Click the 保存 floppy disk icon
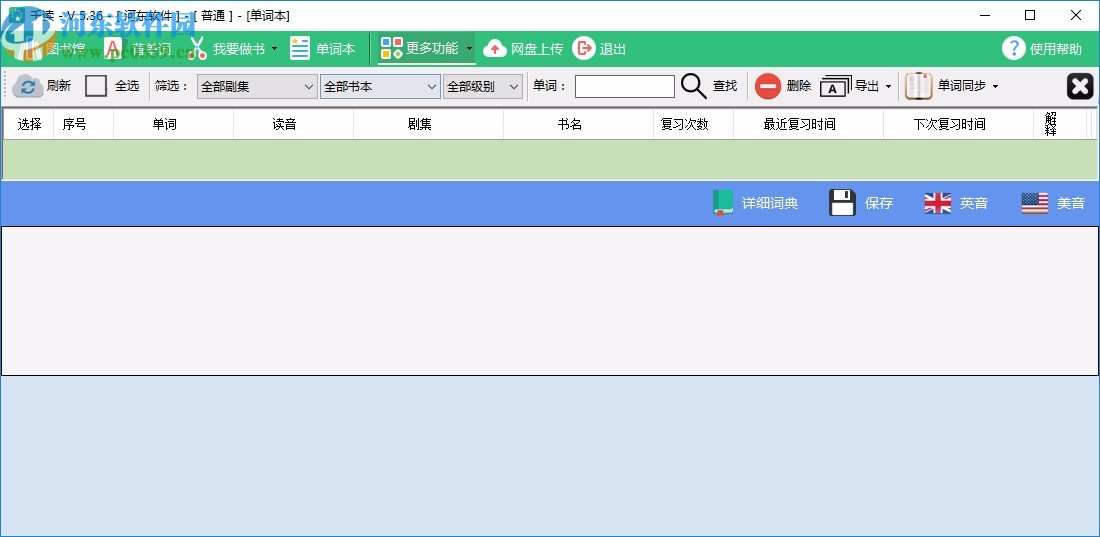The height and width of the screenshot is (537, 1100). point(842,203)
